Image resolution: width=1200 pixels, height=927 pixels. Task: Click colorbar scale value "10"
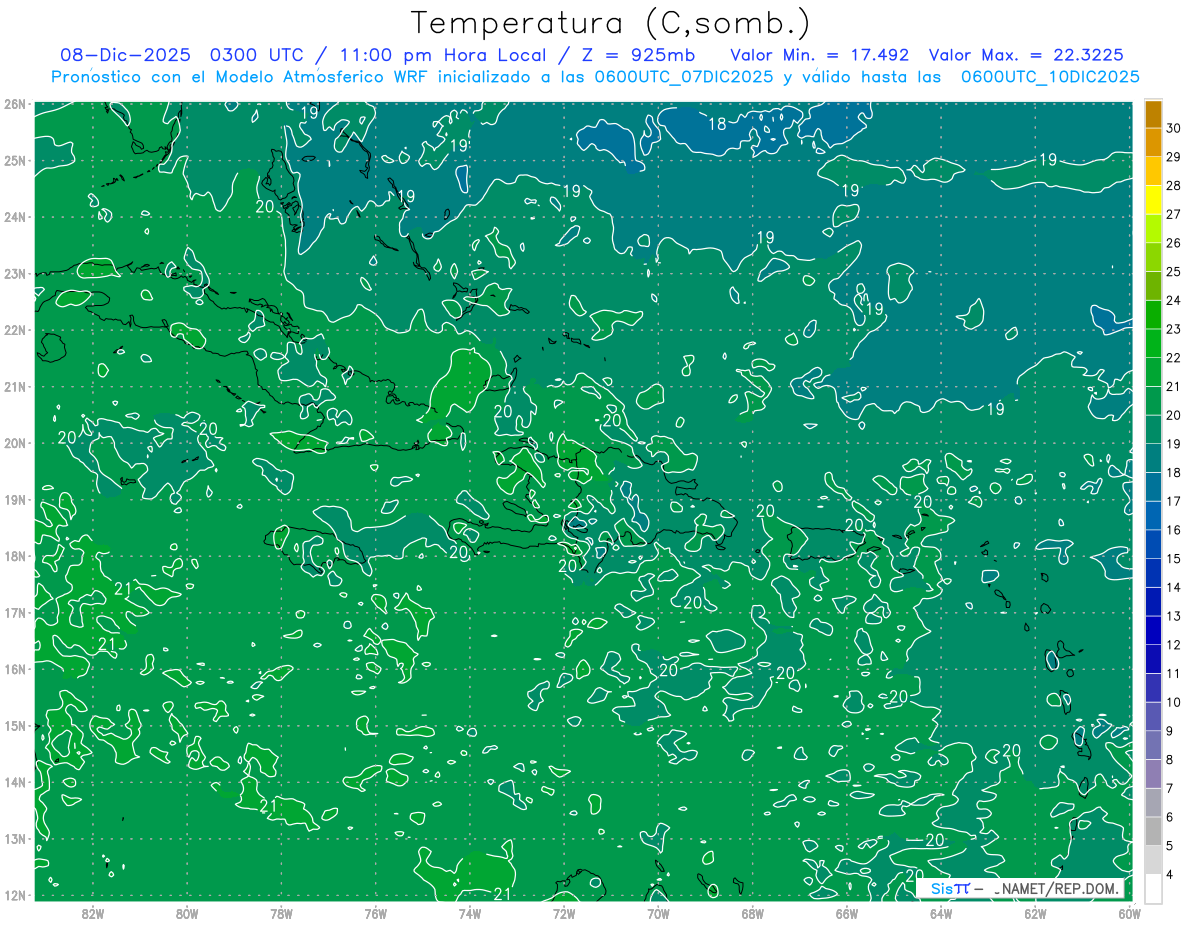(1174, 702)
